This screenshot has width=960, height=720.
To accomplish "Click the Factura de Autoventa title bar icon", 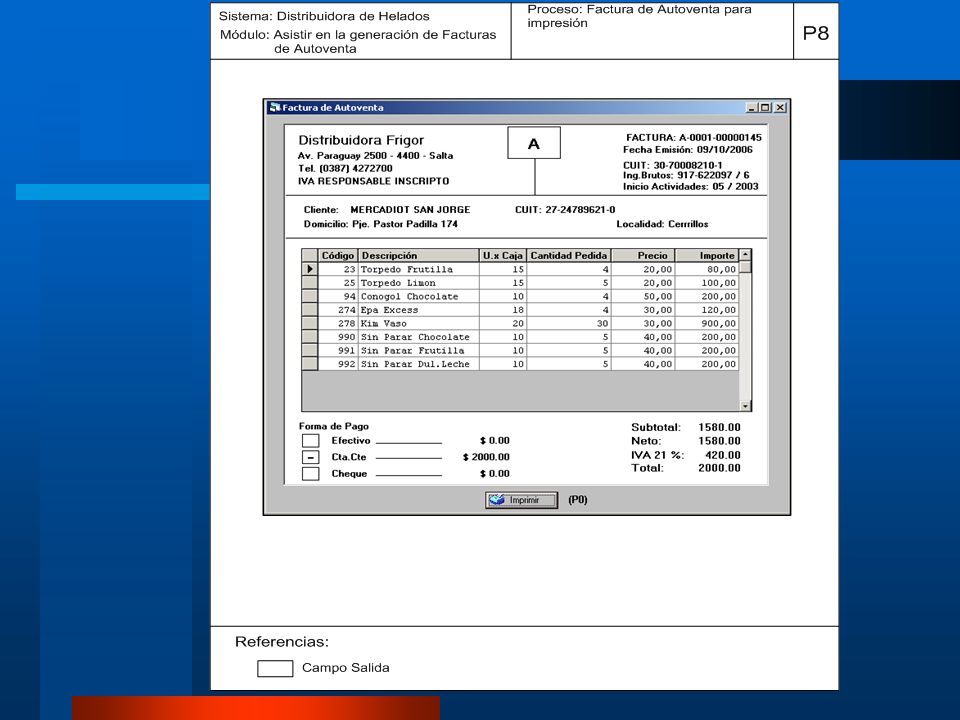I will coord(275,107).
